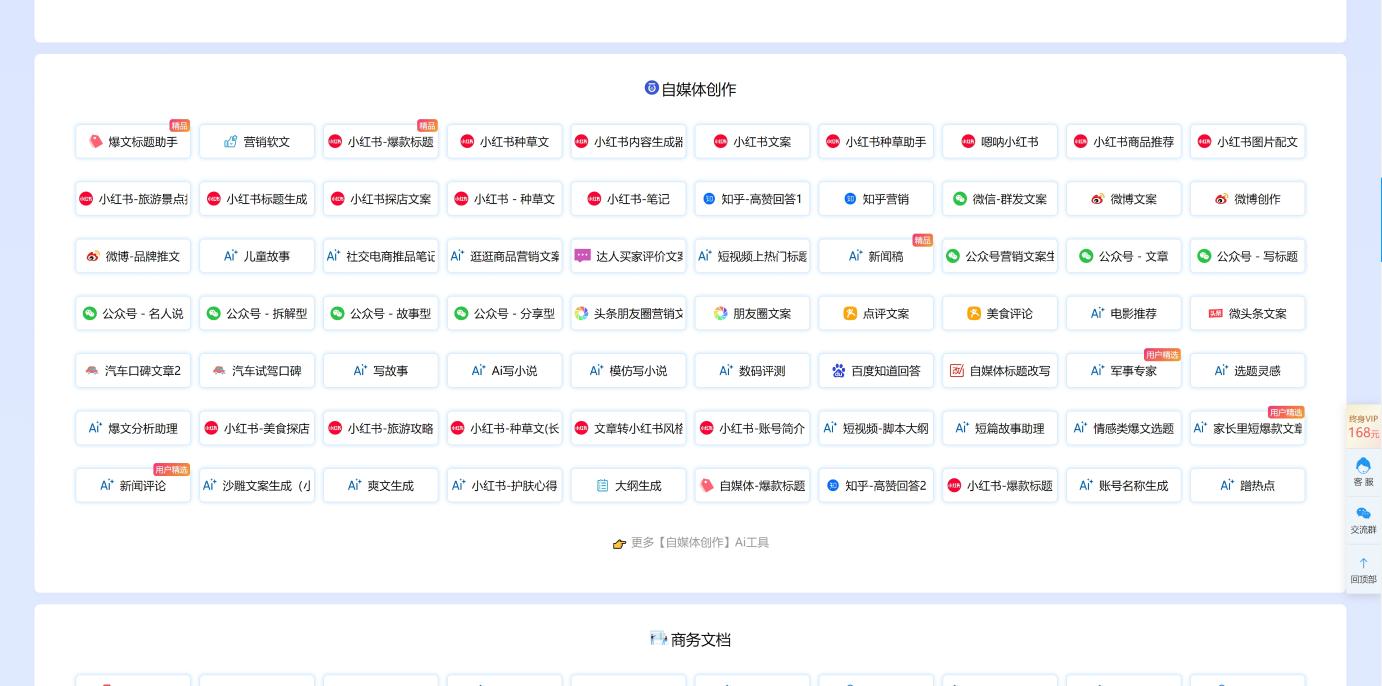Click 达人买家评价 chat bubble icon
Viewport: 1382px width, 686px height.
coord(583,256)
